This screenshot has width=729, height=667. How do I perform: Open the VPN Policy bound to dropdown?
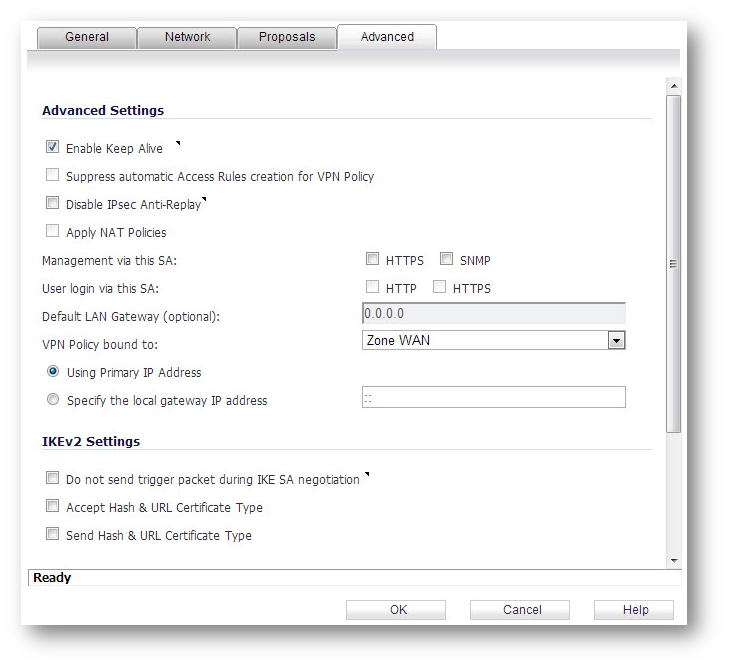point(494,340)
